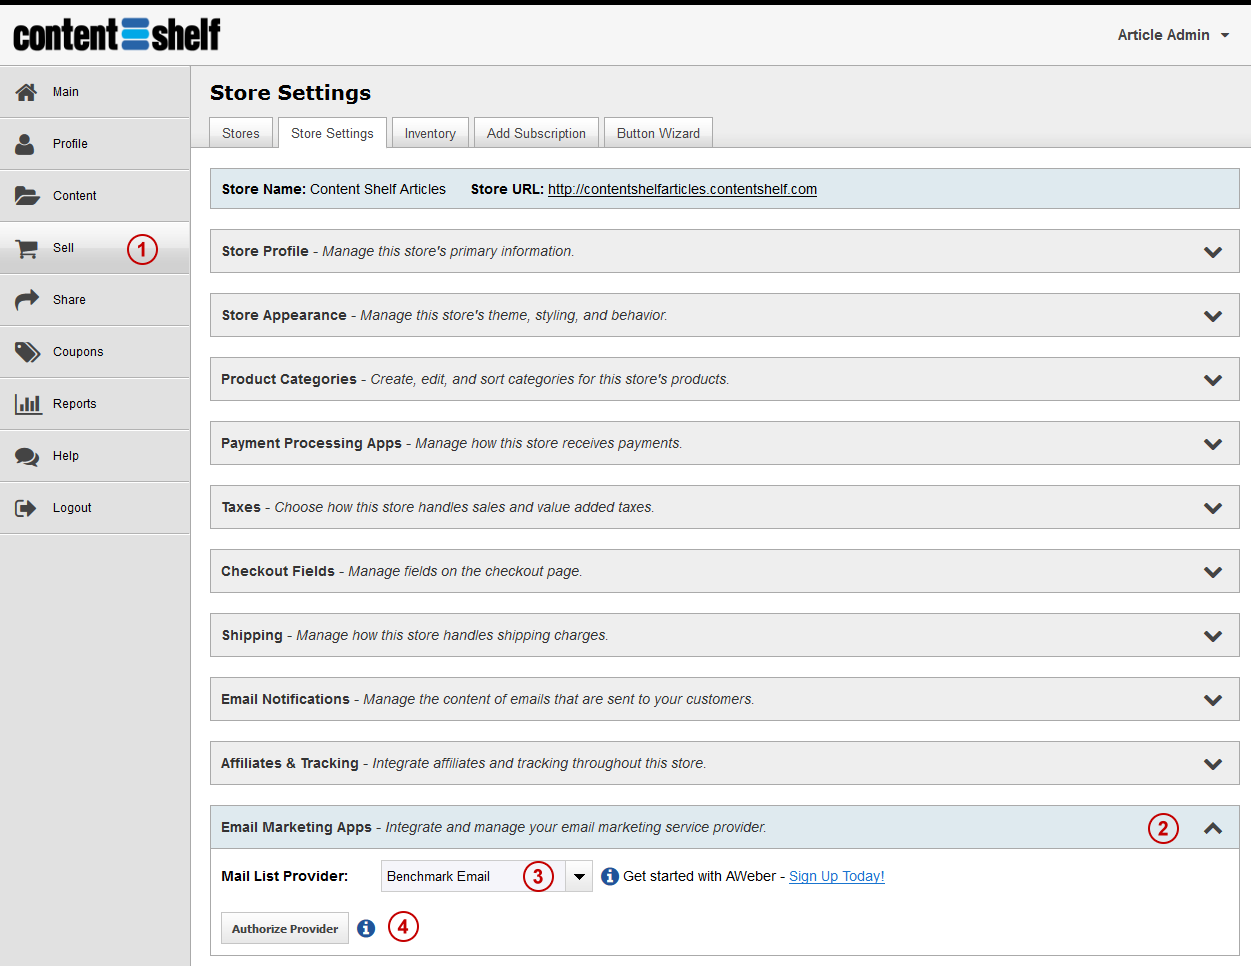Click the Content folder icon
The image size is (1251, 966).
(27, 196)
